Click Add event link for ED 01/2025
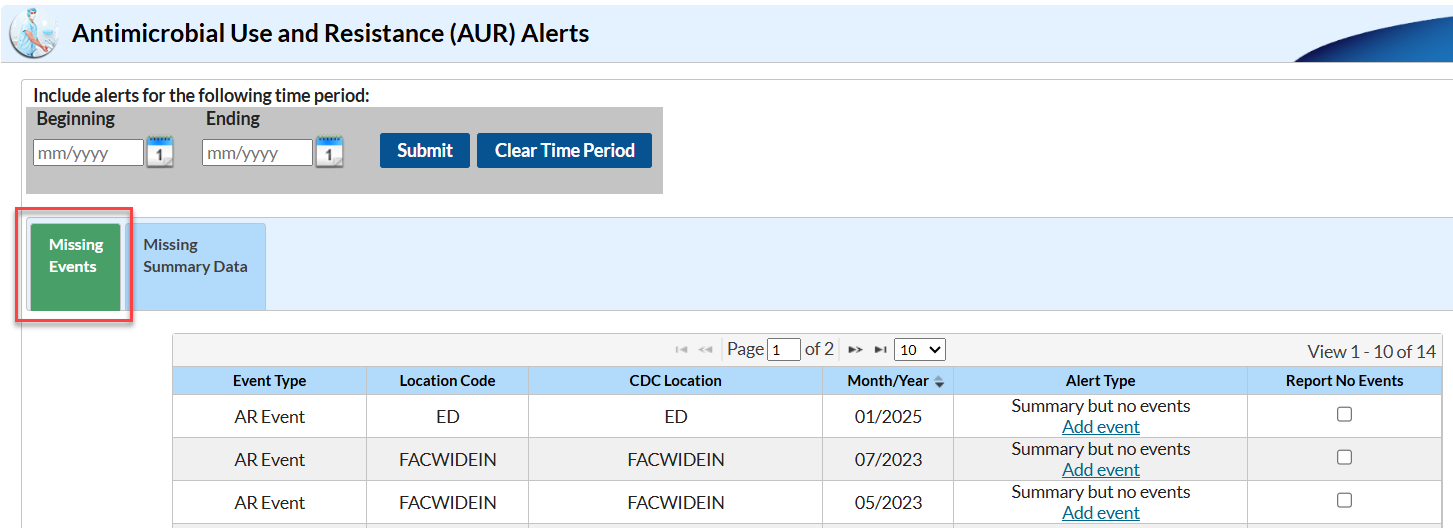This screenshot has width=1453, height=528. click(x=1100, y=427)
